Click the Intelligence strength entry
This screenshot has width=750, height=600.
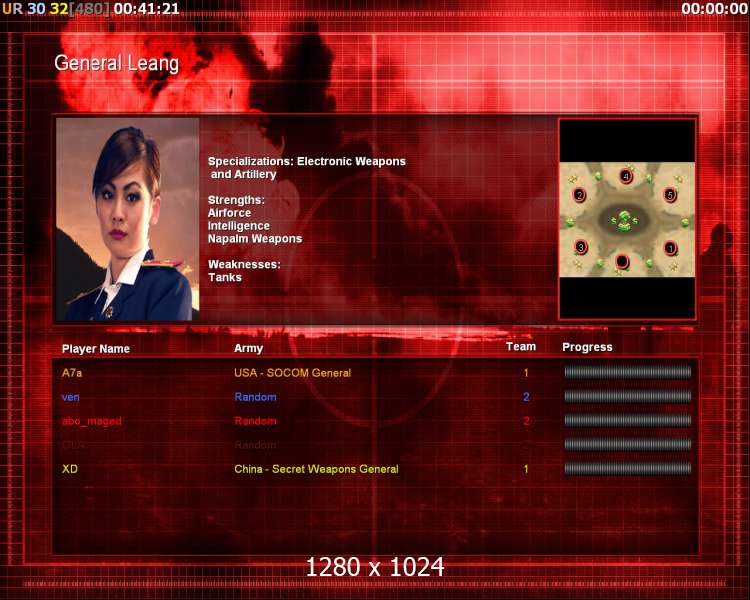point(239,226)
